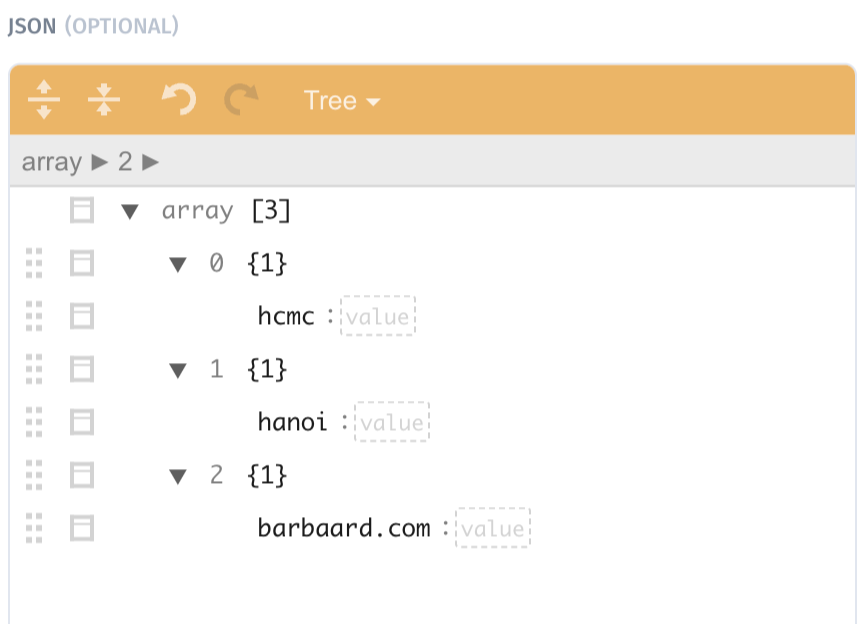The height and width of the screenshot is (624, 866).
Task: Collapse object 0 using its triangle
Action: coord(178,263)
